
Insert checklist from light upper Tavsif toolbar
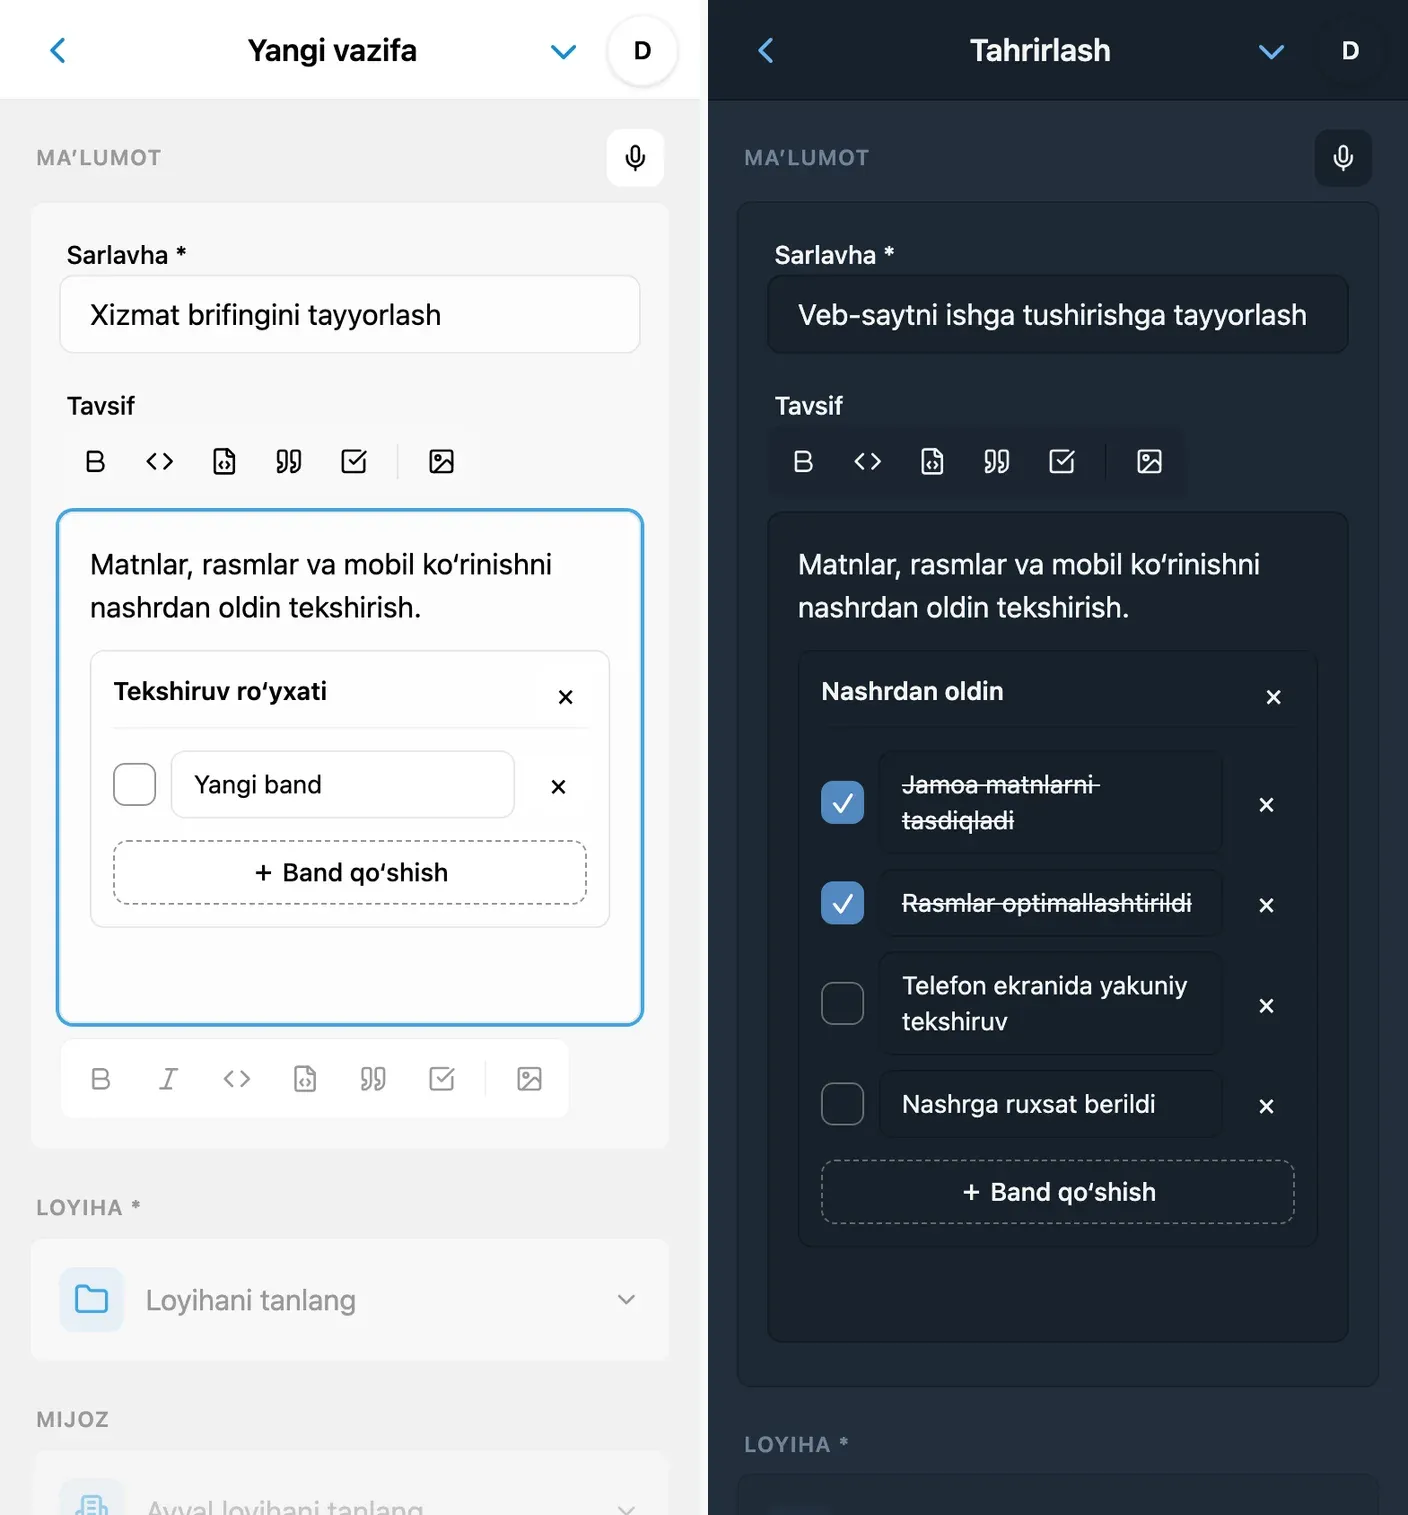[x=354, y=462]
